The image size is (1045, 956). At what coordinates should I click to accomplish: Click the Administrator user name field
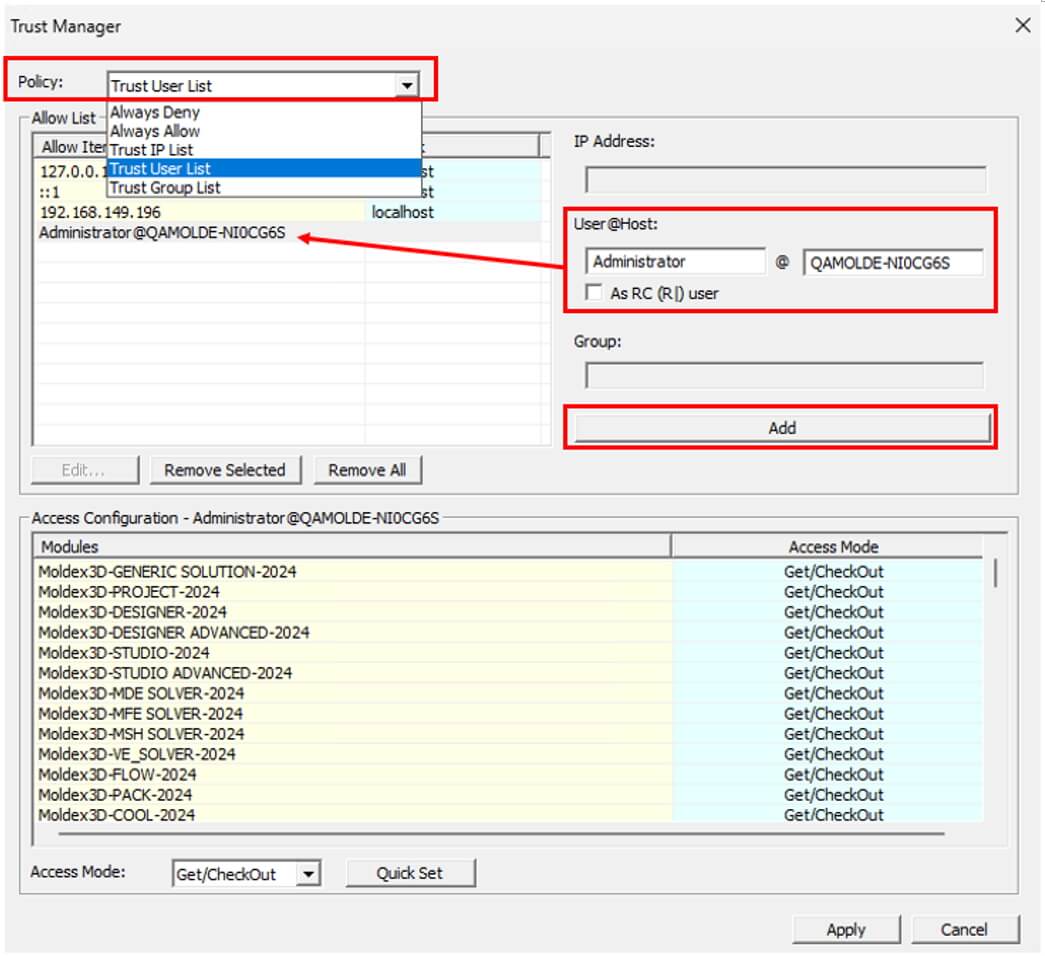(x=675, y=261)
